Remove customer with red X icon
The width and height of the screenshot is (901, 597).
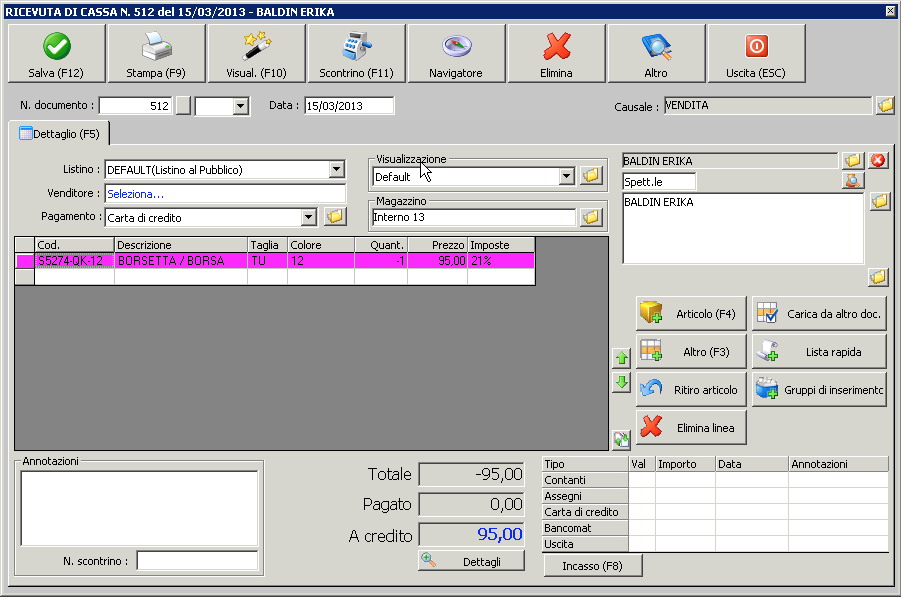pos(878,160)
